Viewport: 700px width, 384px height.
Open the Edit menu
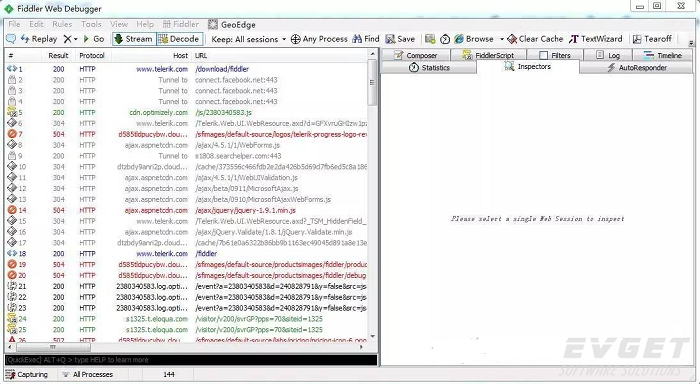pos(36,24)
